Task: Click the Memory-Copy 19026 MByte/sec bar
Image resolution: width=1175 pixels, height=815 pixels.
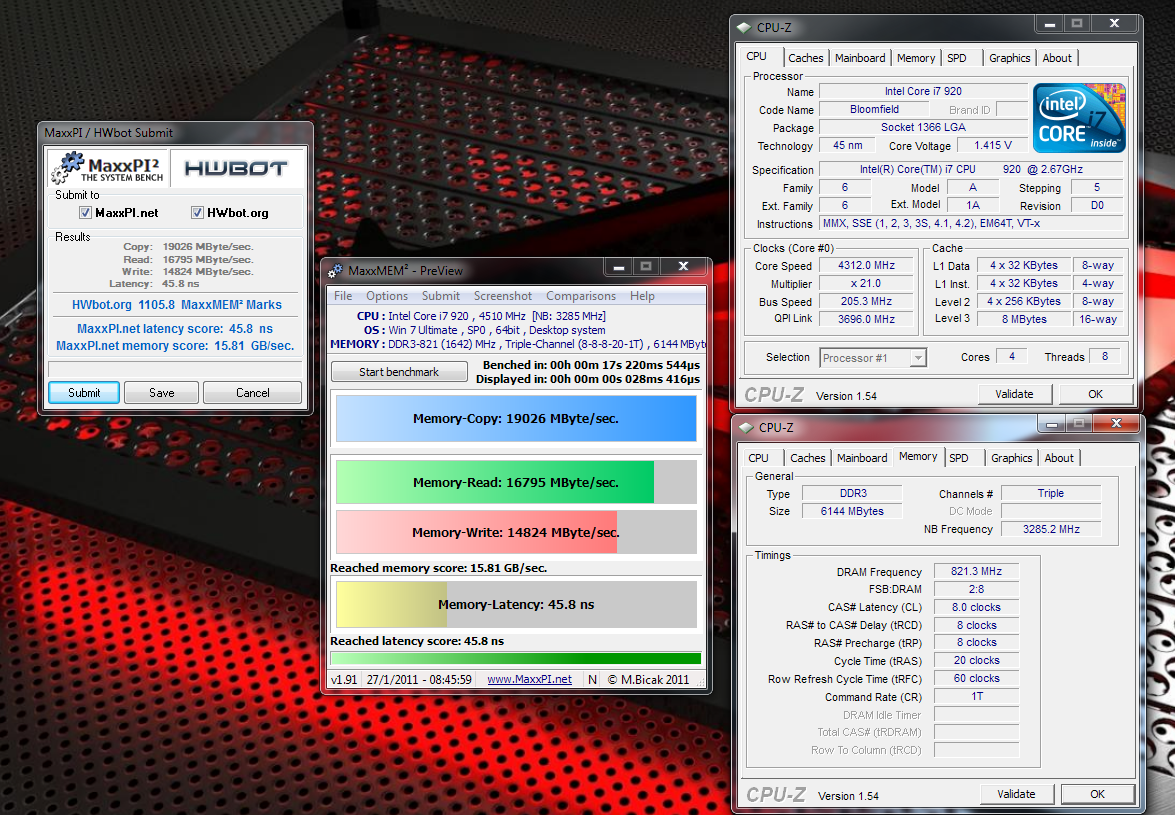Action: [x=516, y=419]
